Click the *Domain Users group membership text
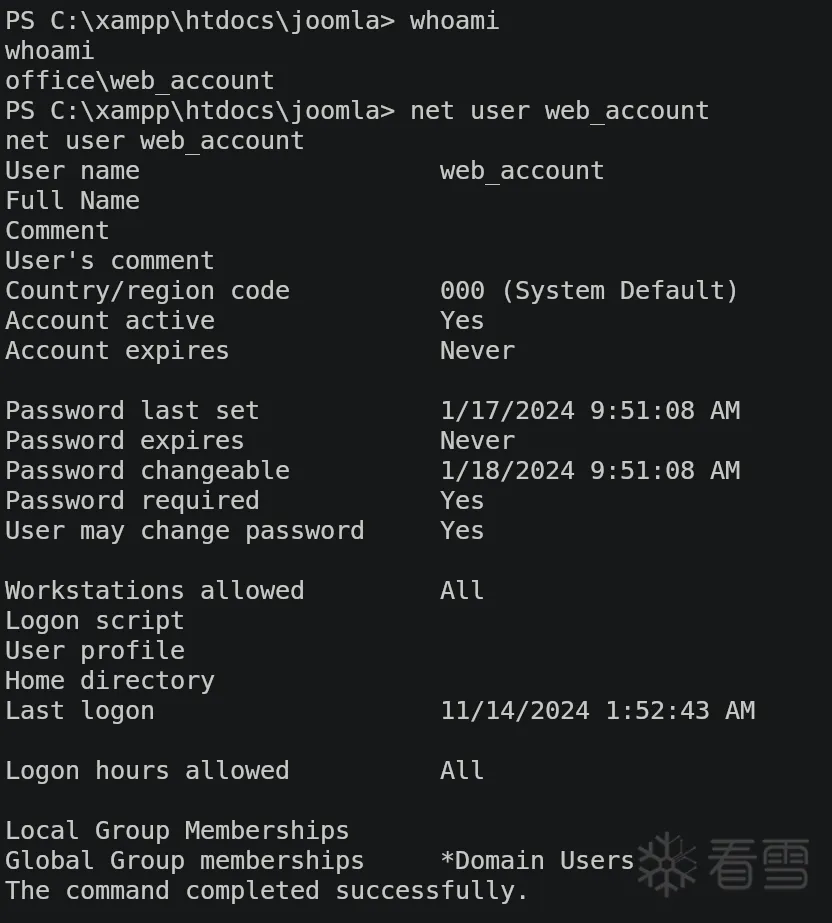Image resolution: width=832 pixels, height=923 pixels. [x=537, y=861]
